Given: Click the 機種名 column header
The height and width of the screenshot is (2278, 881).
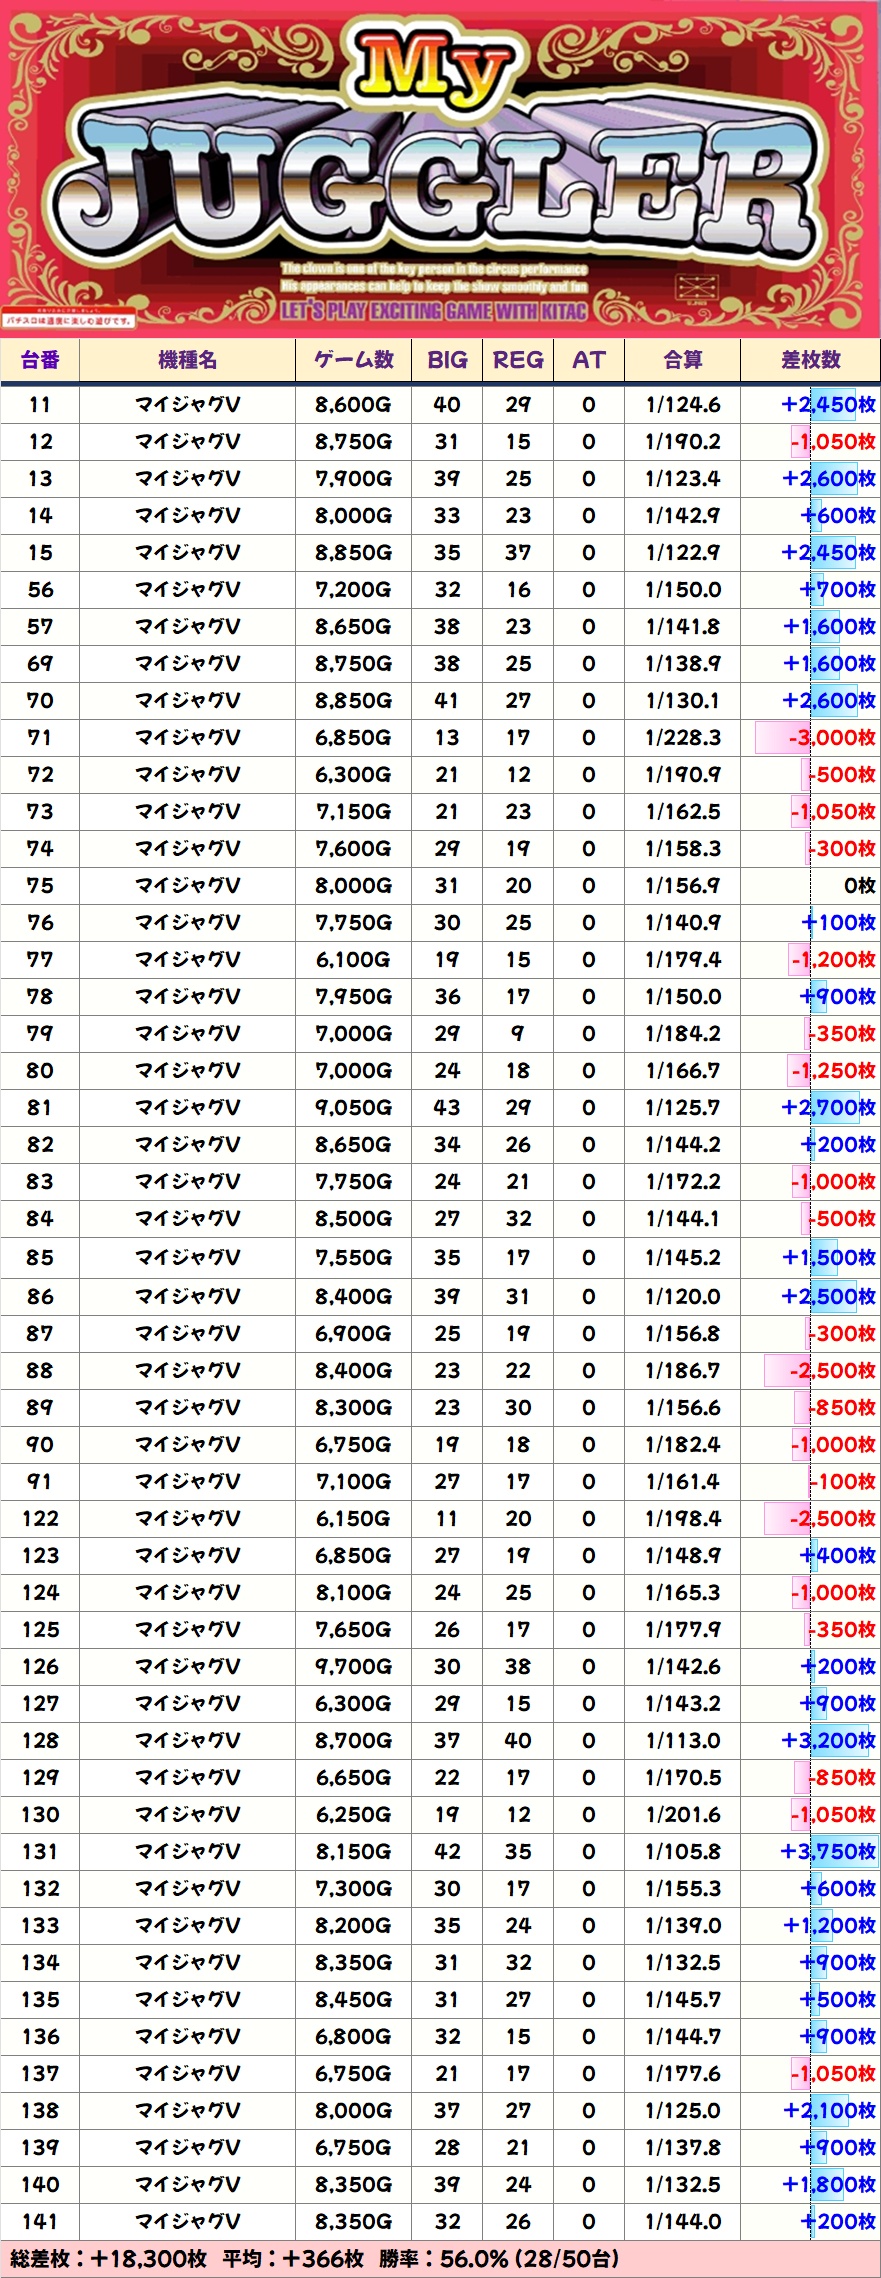Looking at the screenshot, I should (x=187, y=360).
